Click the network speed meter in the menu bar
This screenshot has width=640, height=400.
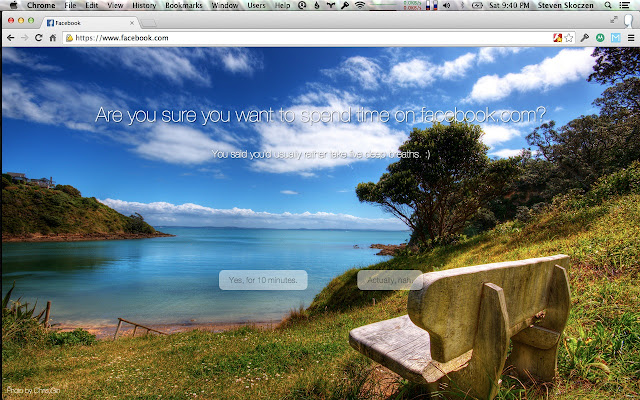pyautogui.click(x=412, y=5)
